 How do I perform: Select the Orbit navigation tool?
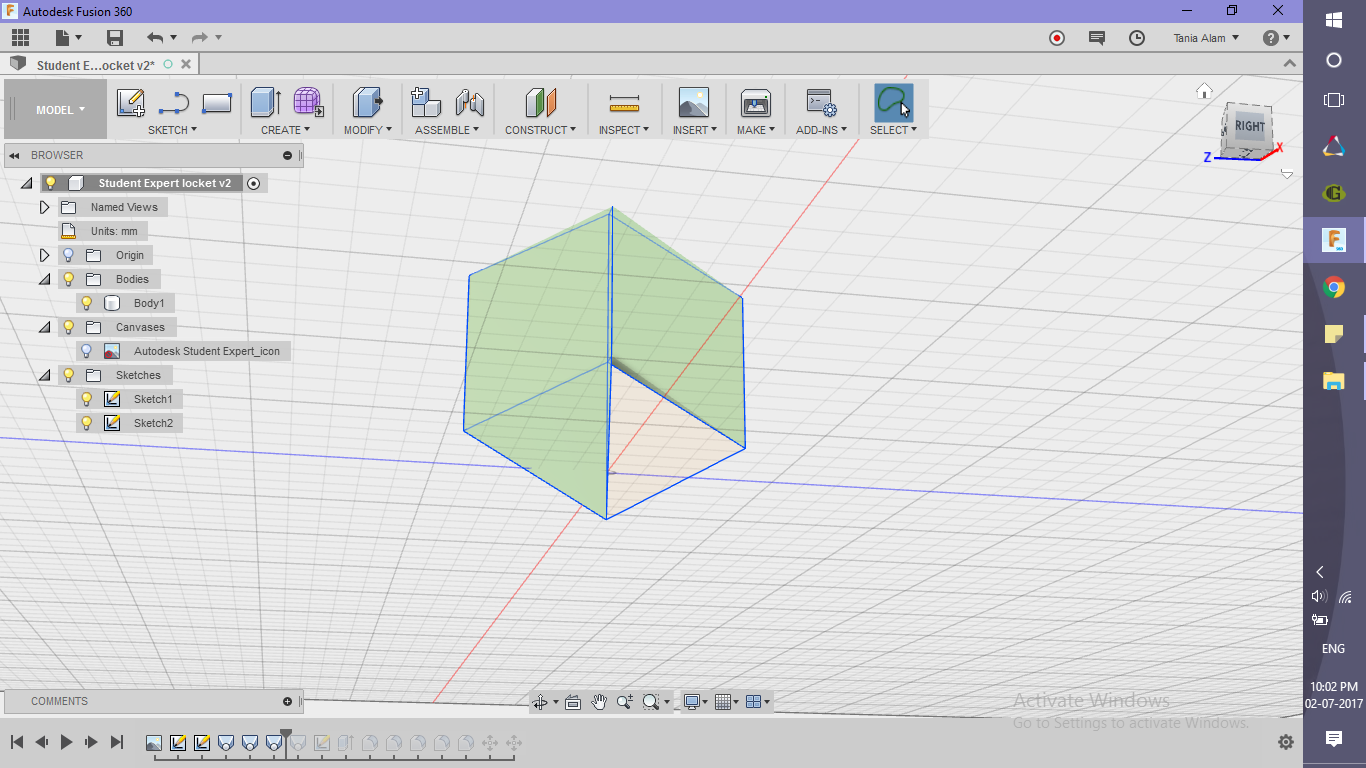540,702
